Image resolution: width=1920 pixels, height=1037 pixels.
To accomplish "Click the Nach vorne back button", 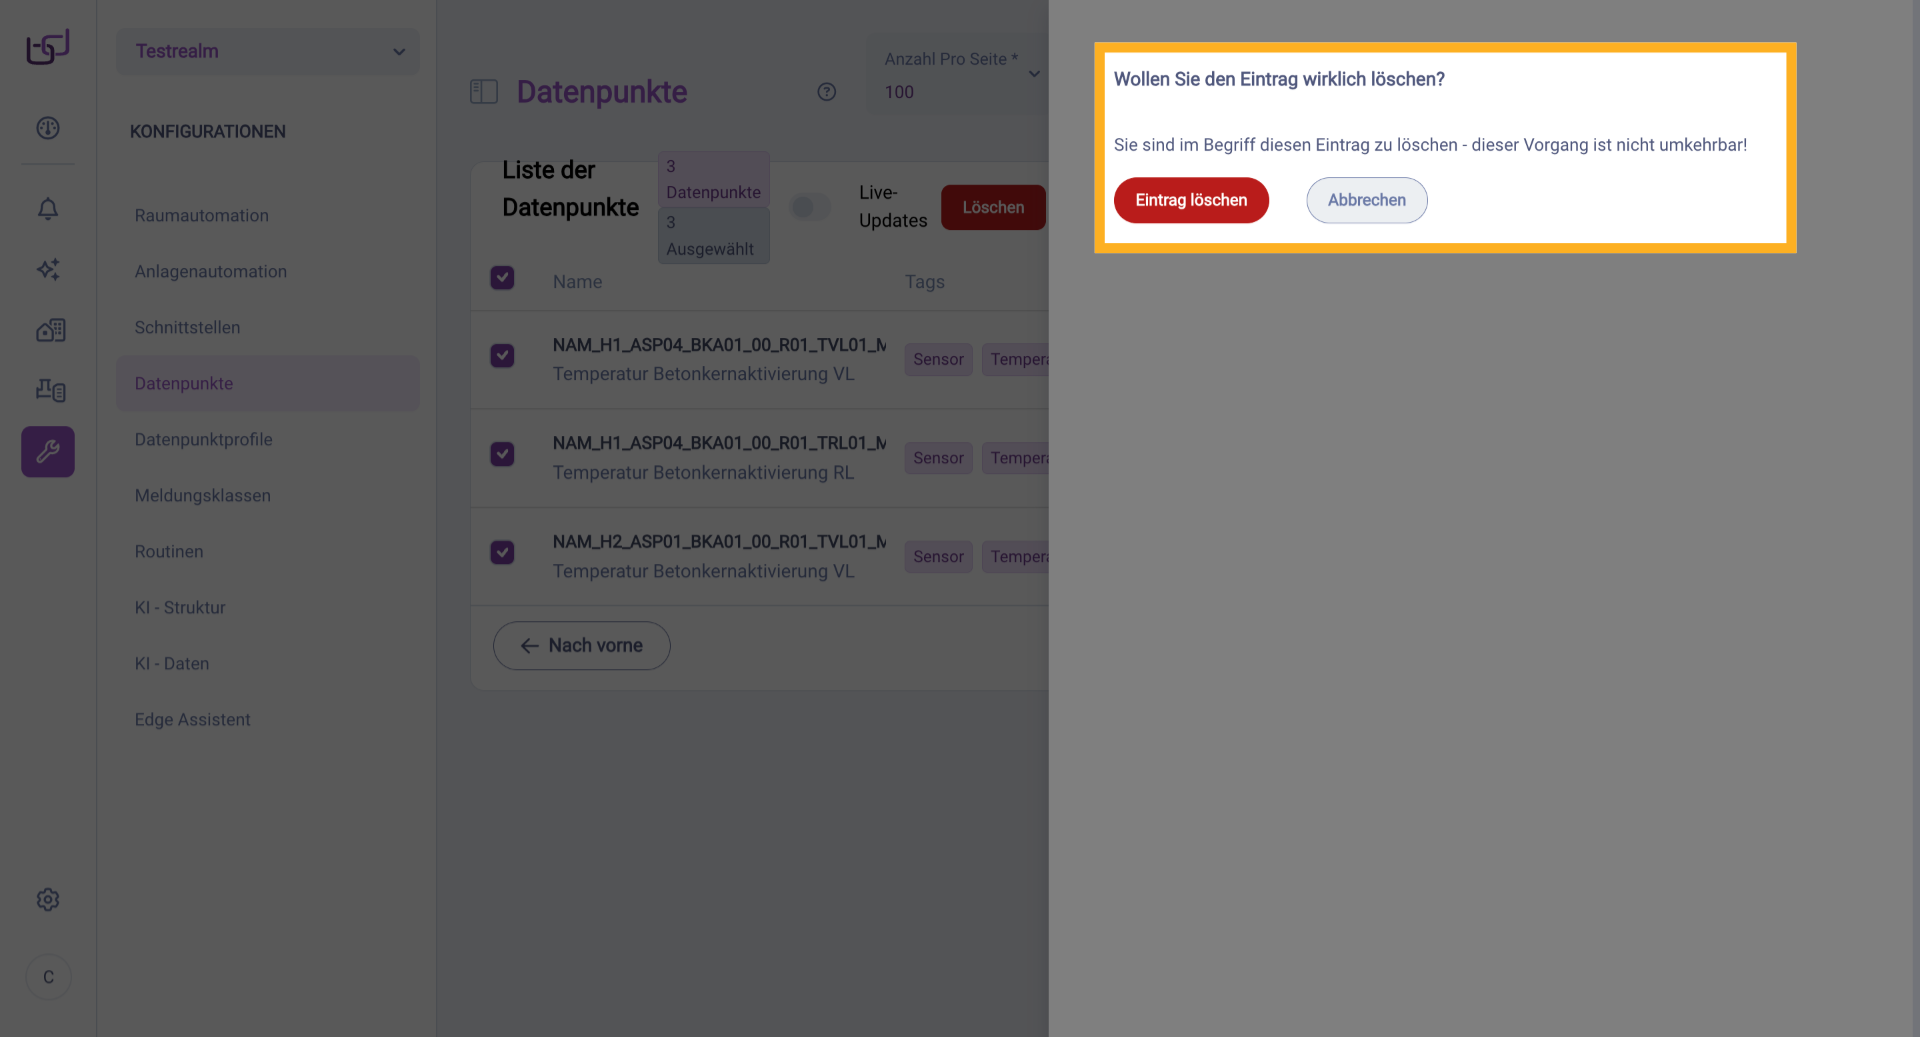I will (581, 646).
